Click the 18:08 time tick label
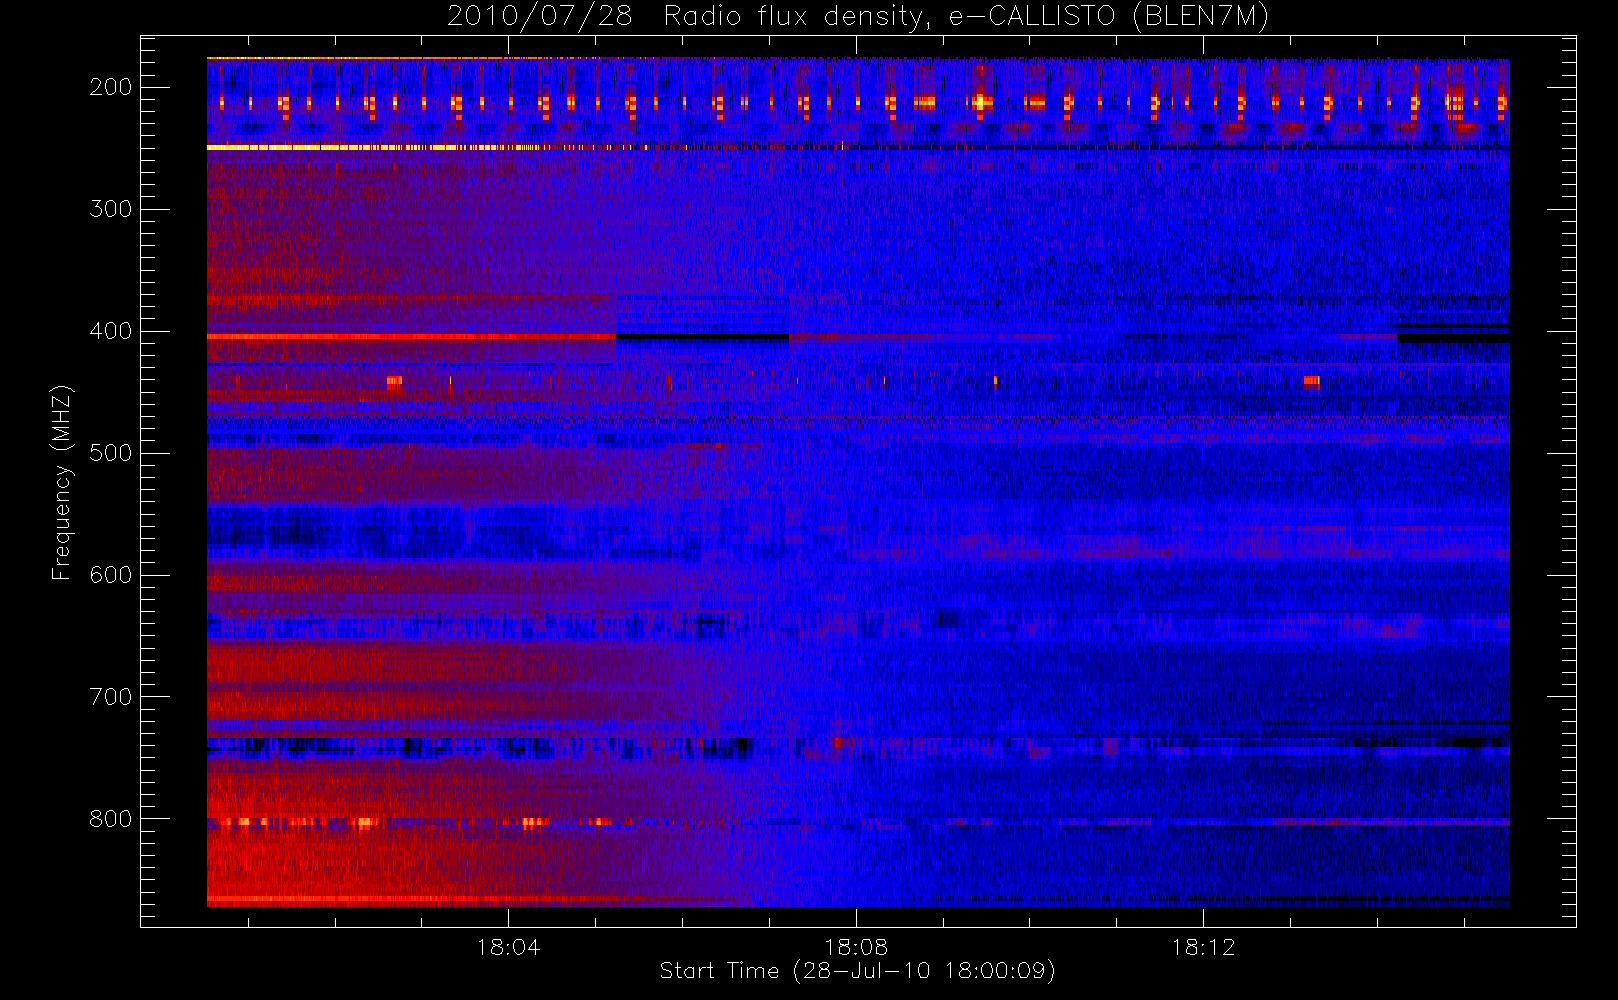 (856, 947)
